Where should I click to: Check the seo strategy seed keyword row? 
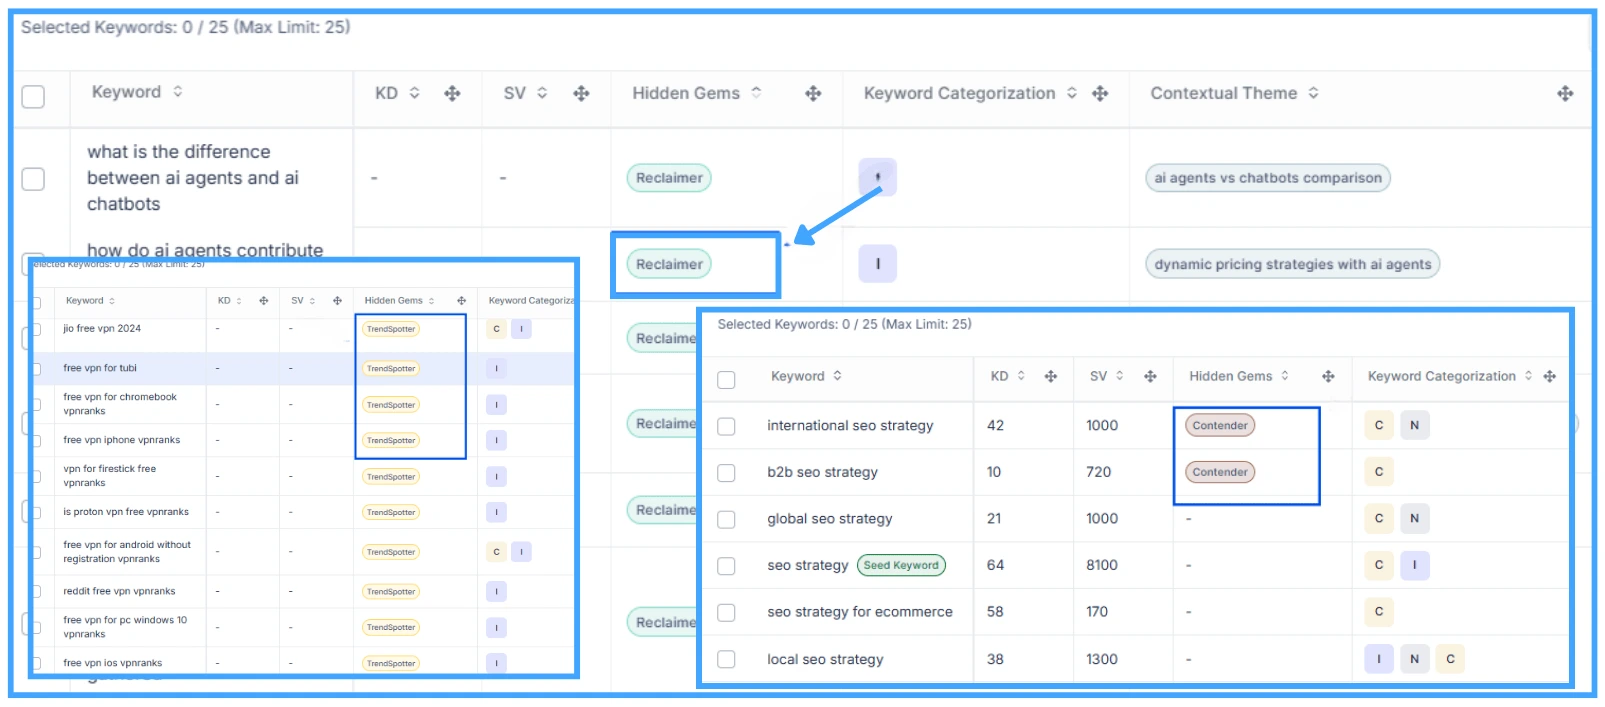727,566
